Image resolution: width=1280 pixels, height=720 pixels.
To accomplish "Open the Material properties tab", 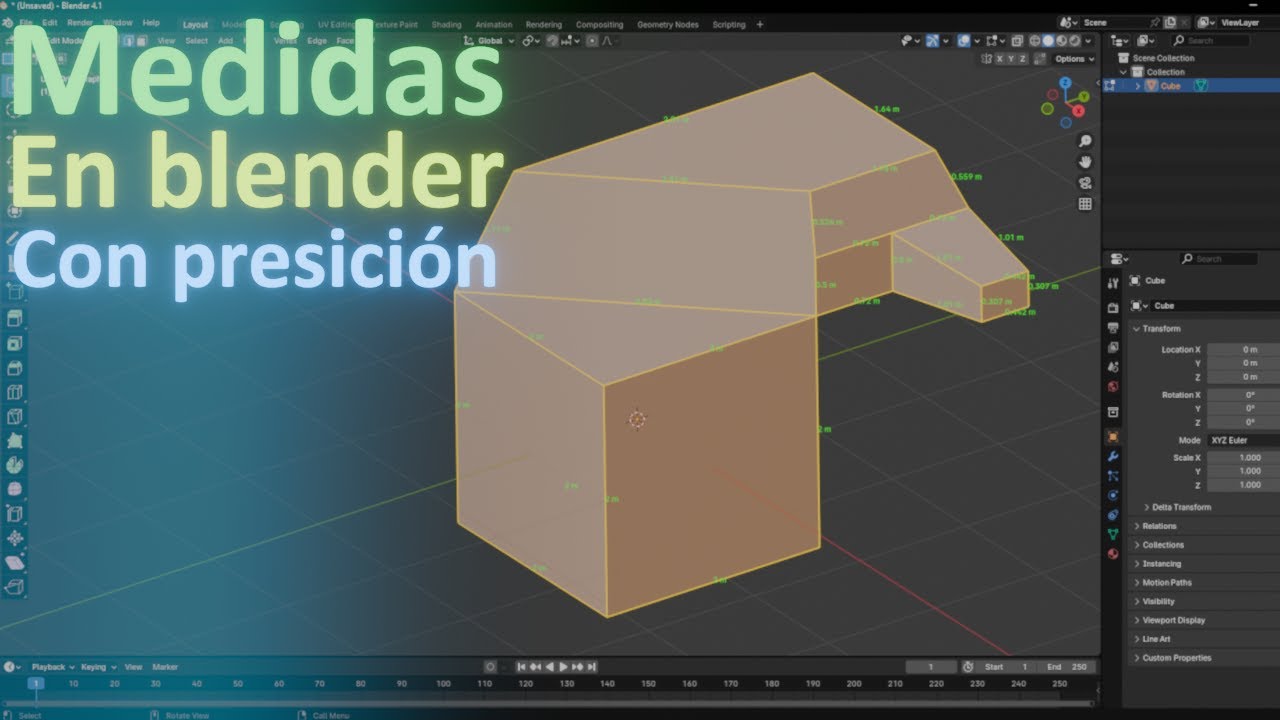I will (1113, 554).
